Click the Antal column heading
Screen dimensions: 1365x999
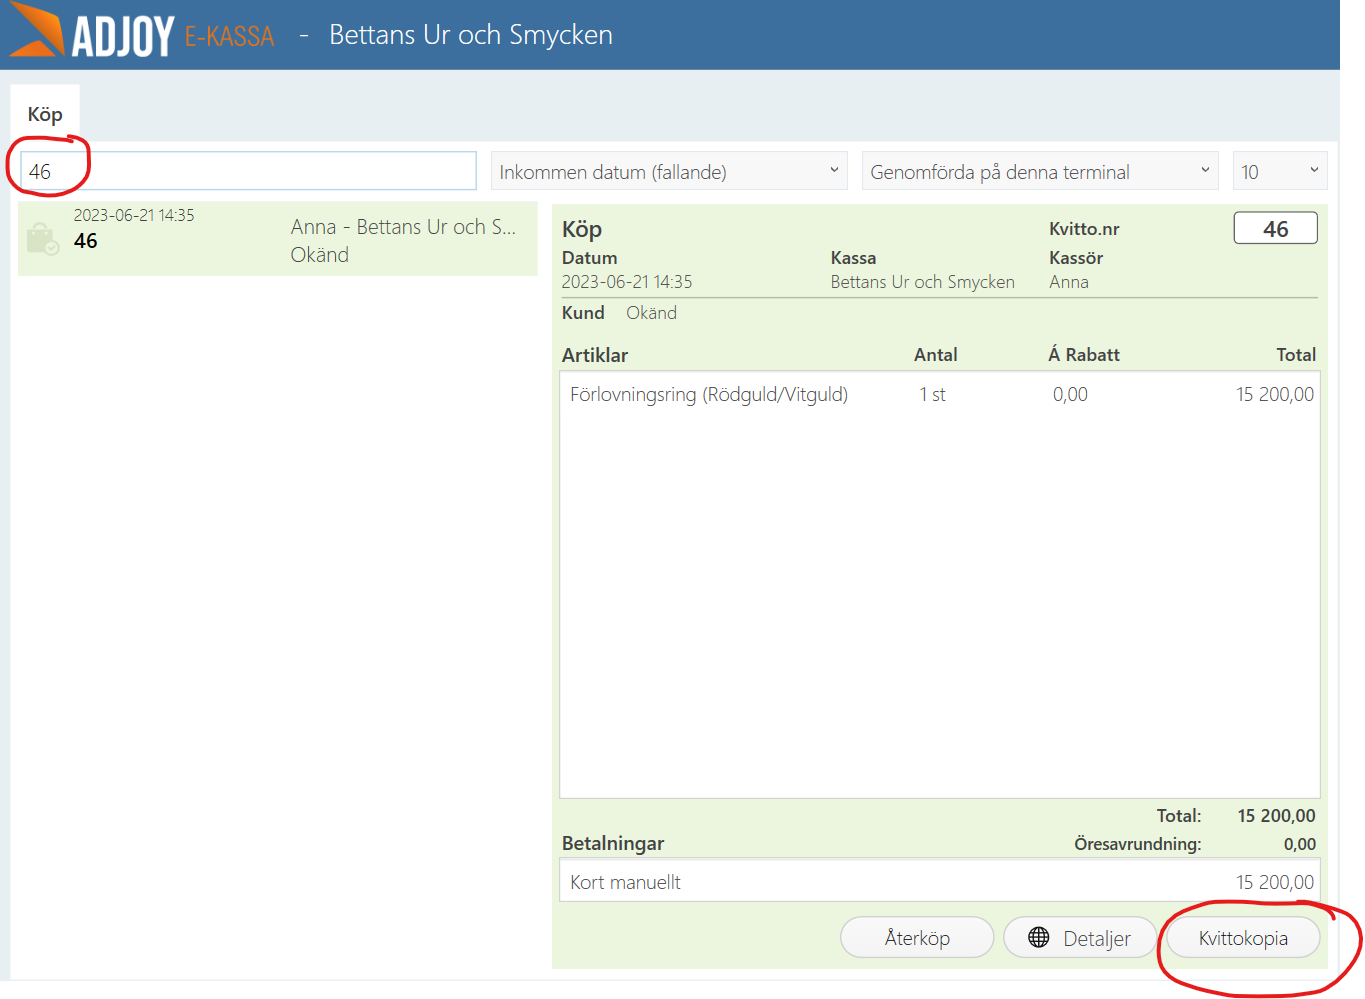coord(935,355)
